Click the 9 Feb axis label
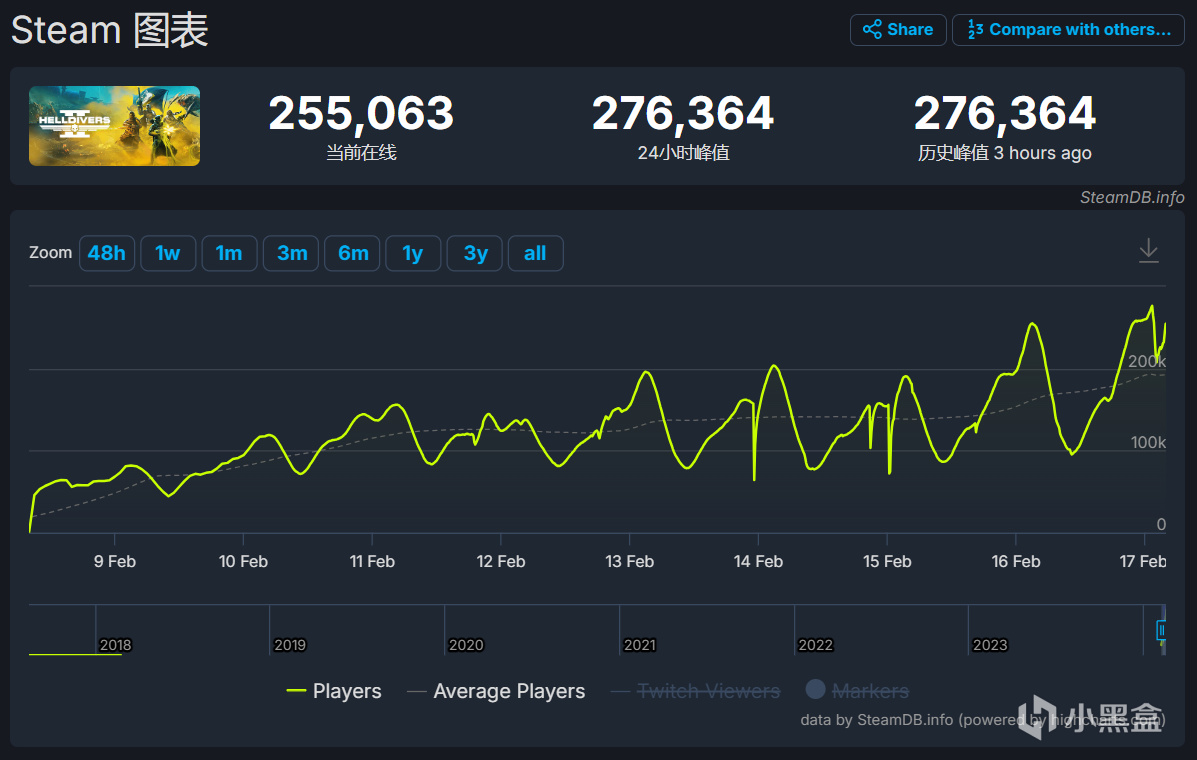The width and height of the screenshot is (1197, 760). [x=115, y=562]
